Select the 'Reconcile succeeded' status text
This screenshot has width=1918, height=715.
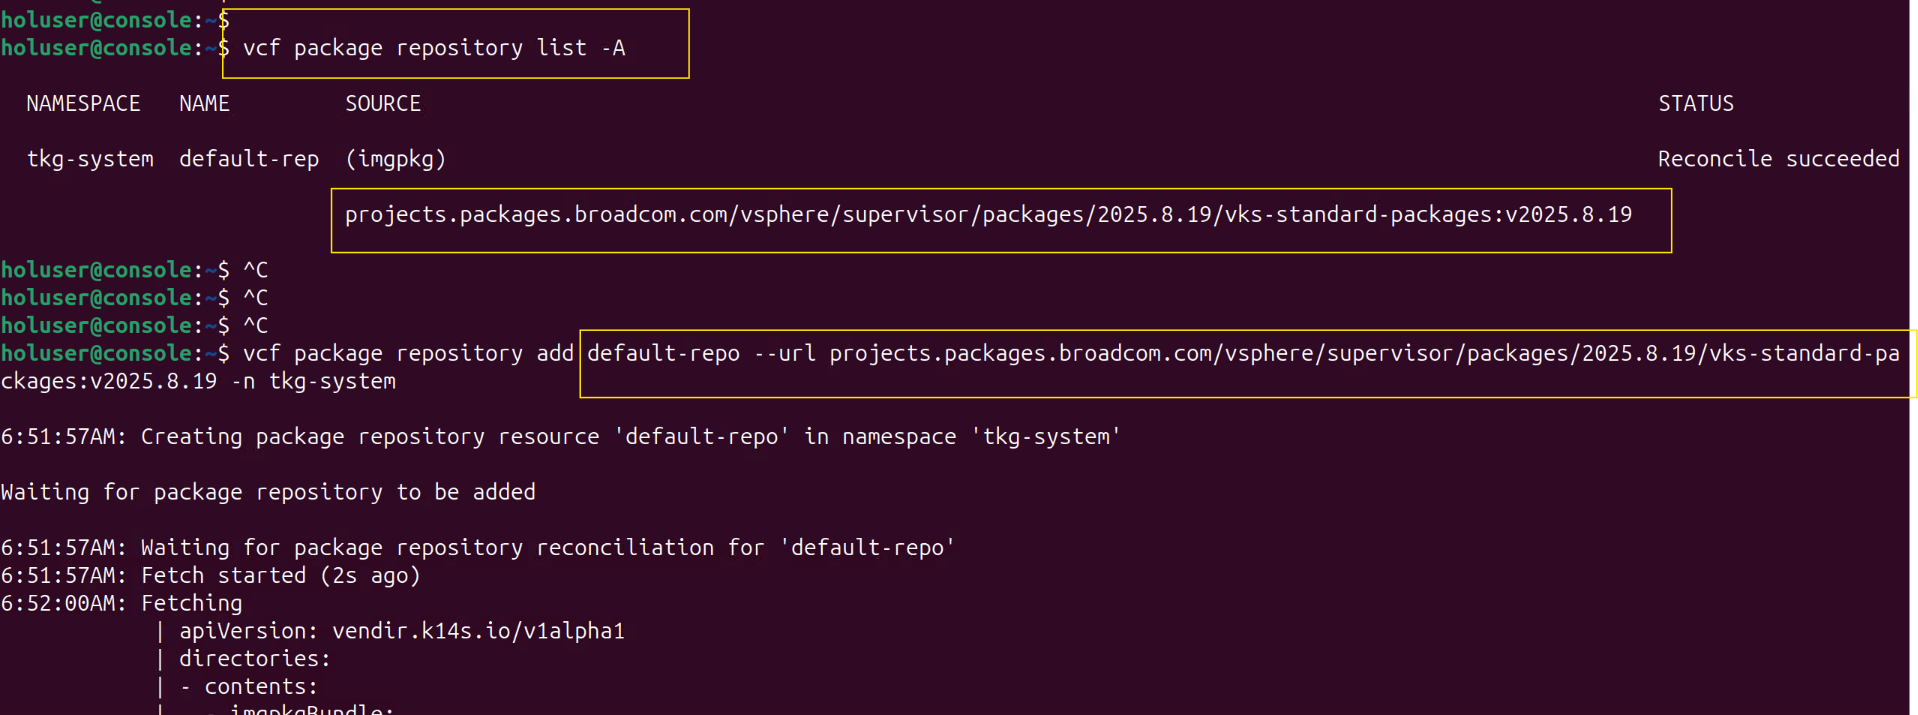click(x=1778, y=159)
